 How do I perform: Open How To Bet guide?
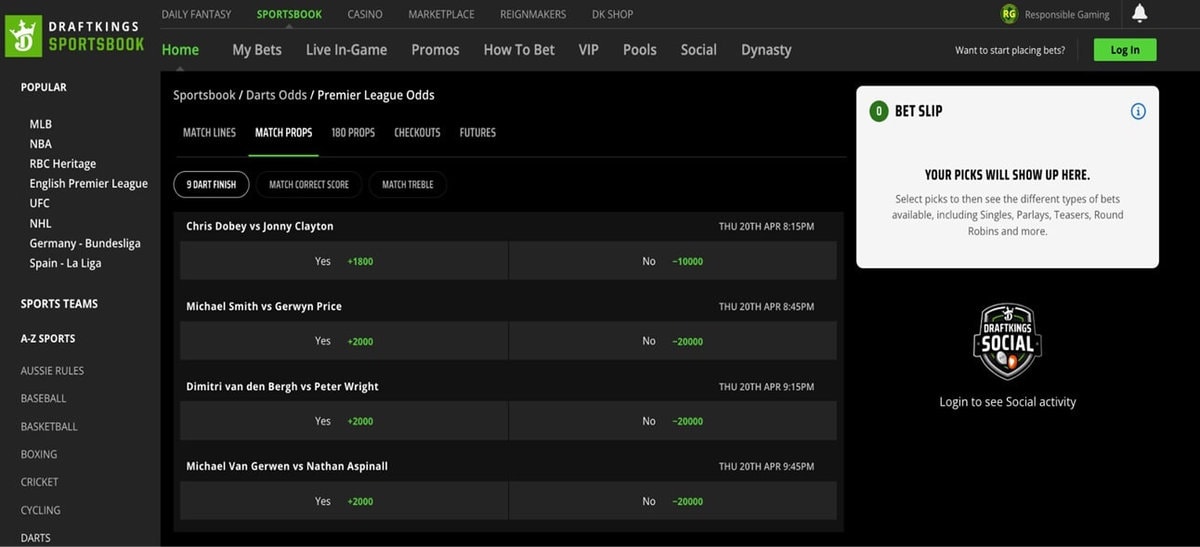[x=519, y=49]
